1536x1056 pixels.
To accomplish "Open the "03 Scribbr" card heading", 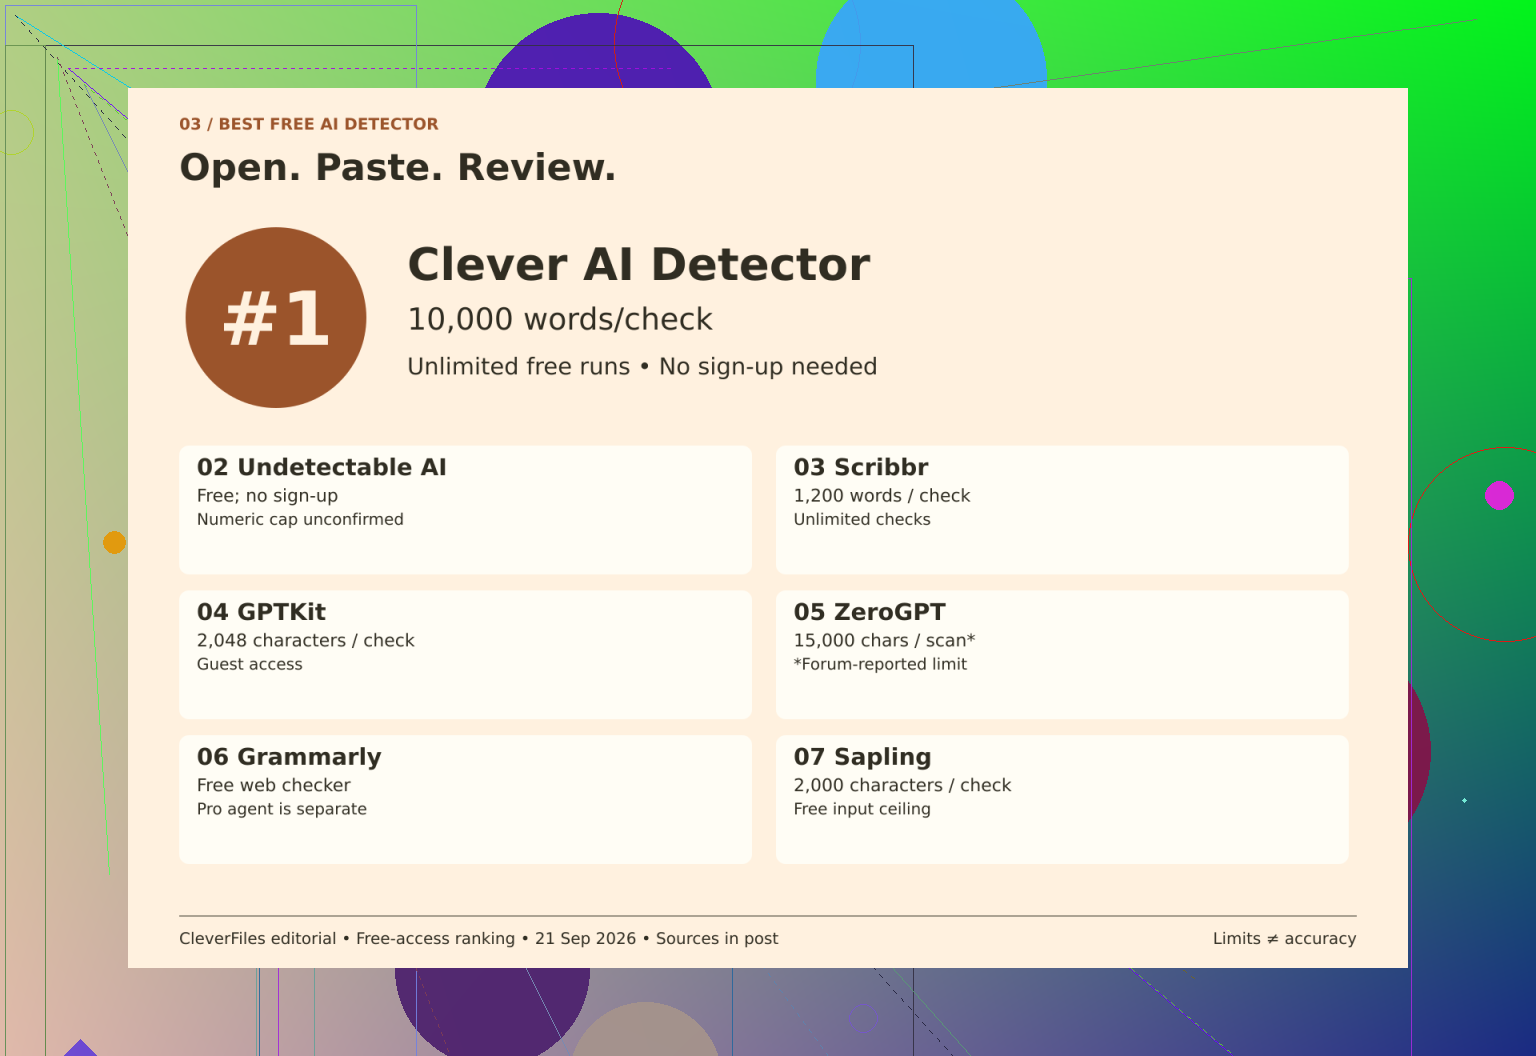I will pyautogui.click(x=861, y=467).
